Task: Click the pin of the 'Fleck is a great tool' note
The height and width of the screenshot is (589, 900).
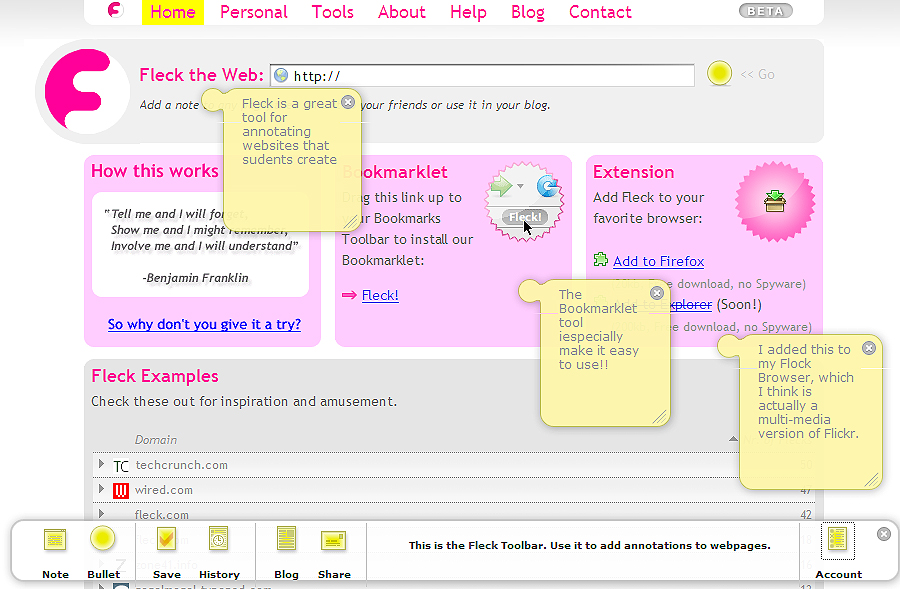Action: 212,98
